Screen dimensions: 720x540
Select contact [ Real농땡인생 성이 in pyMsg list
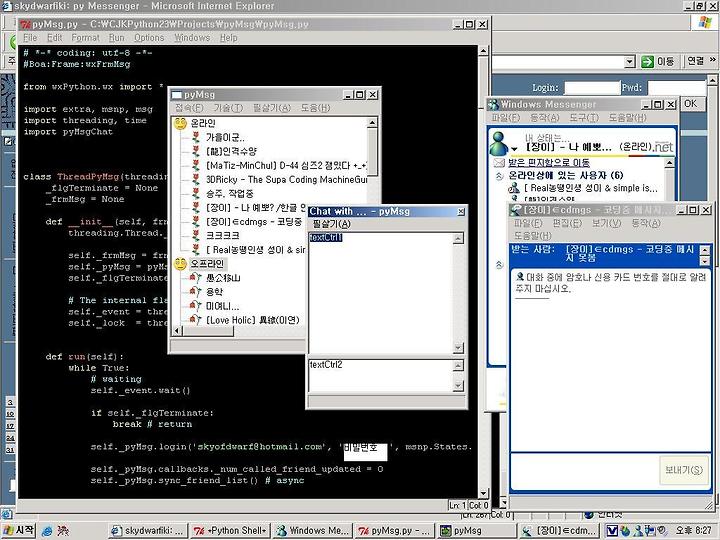pos(255,250)
